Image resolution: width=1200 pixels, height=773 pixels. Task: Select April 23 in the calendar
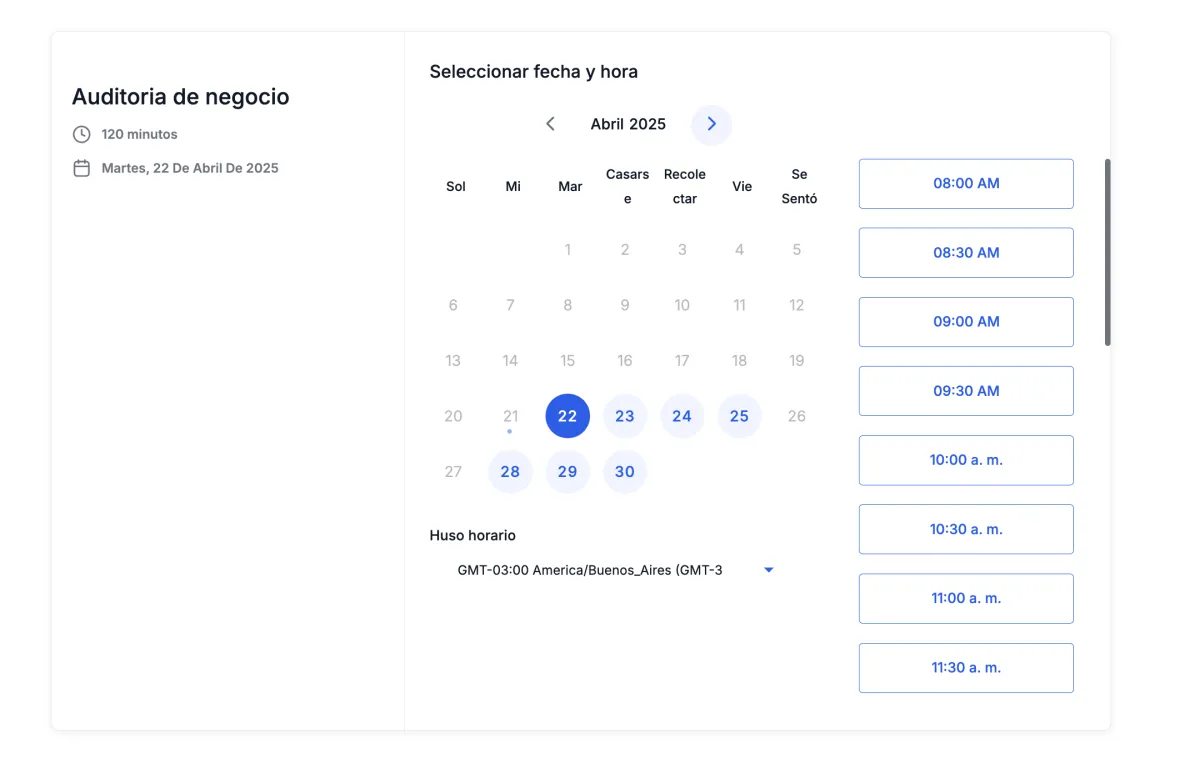coord(625,416)
